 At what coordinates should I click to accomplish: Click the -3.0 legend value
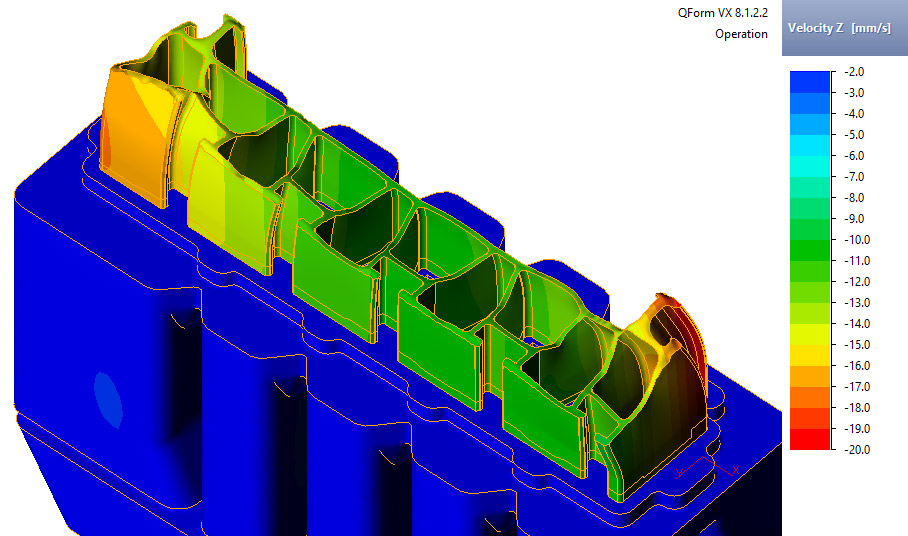tap(854, 93)
